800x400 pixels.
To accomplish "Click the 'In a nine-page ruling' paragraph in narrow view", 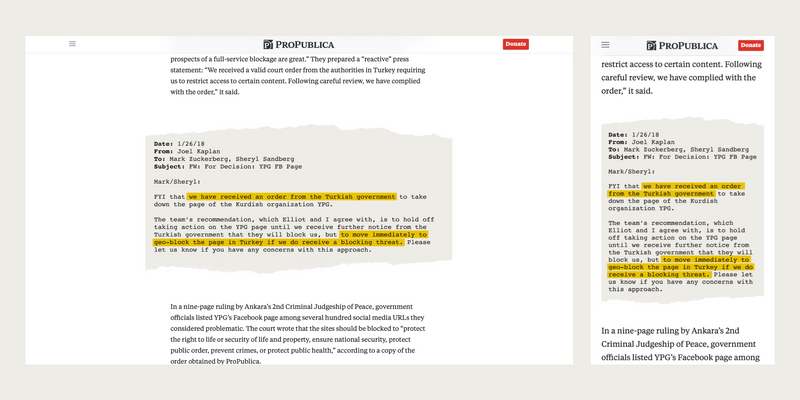I will (680, 343).
